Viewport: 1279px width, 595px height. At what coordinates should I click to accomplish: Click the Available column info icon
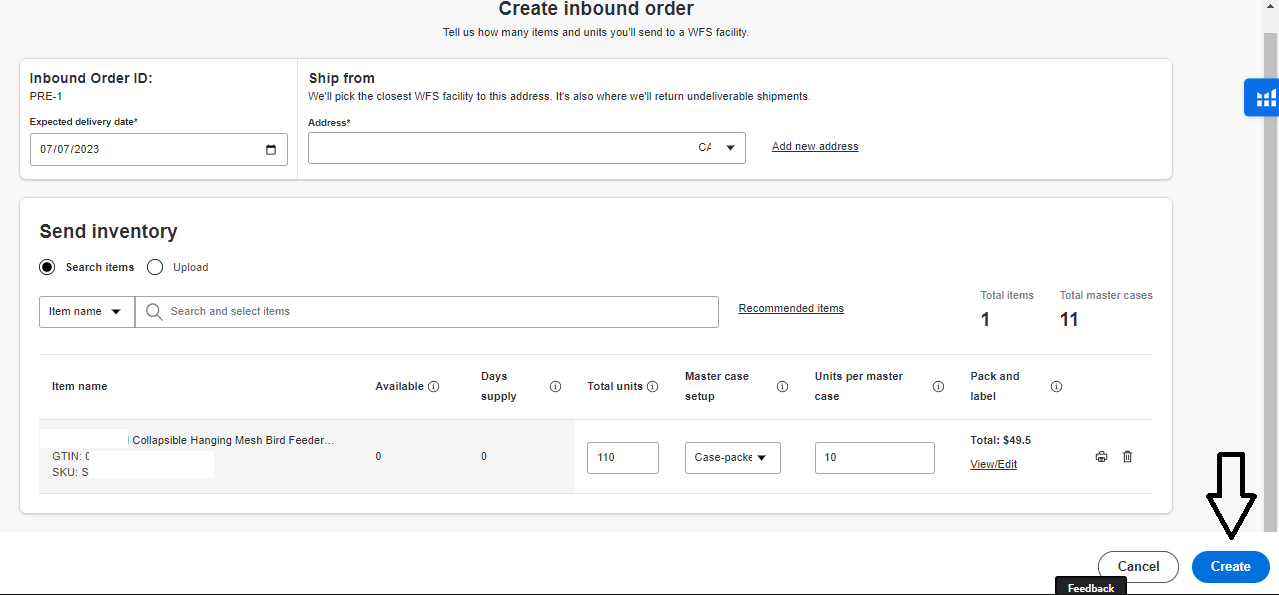point(433,387)
